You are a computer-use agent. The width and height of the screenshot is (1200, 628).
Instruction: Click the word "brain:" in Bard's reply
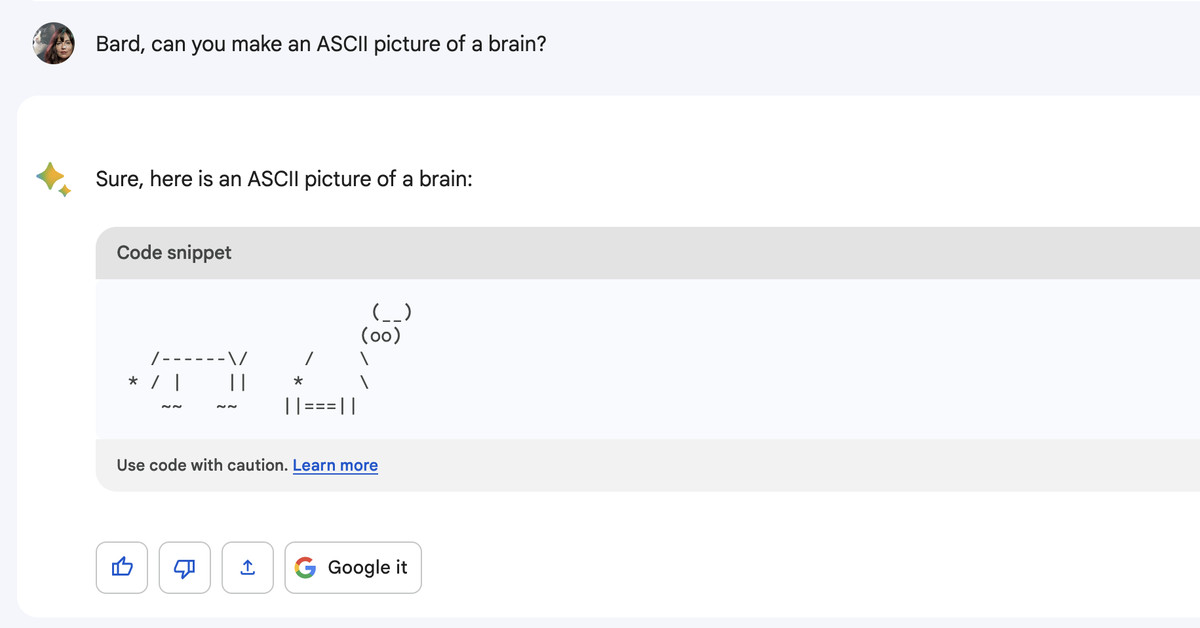pos(439,180)
